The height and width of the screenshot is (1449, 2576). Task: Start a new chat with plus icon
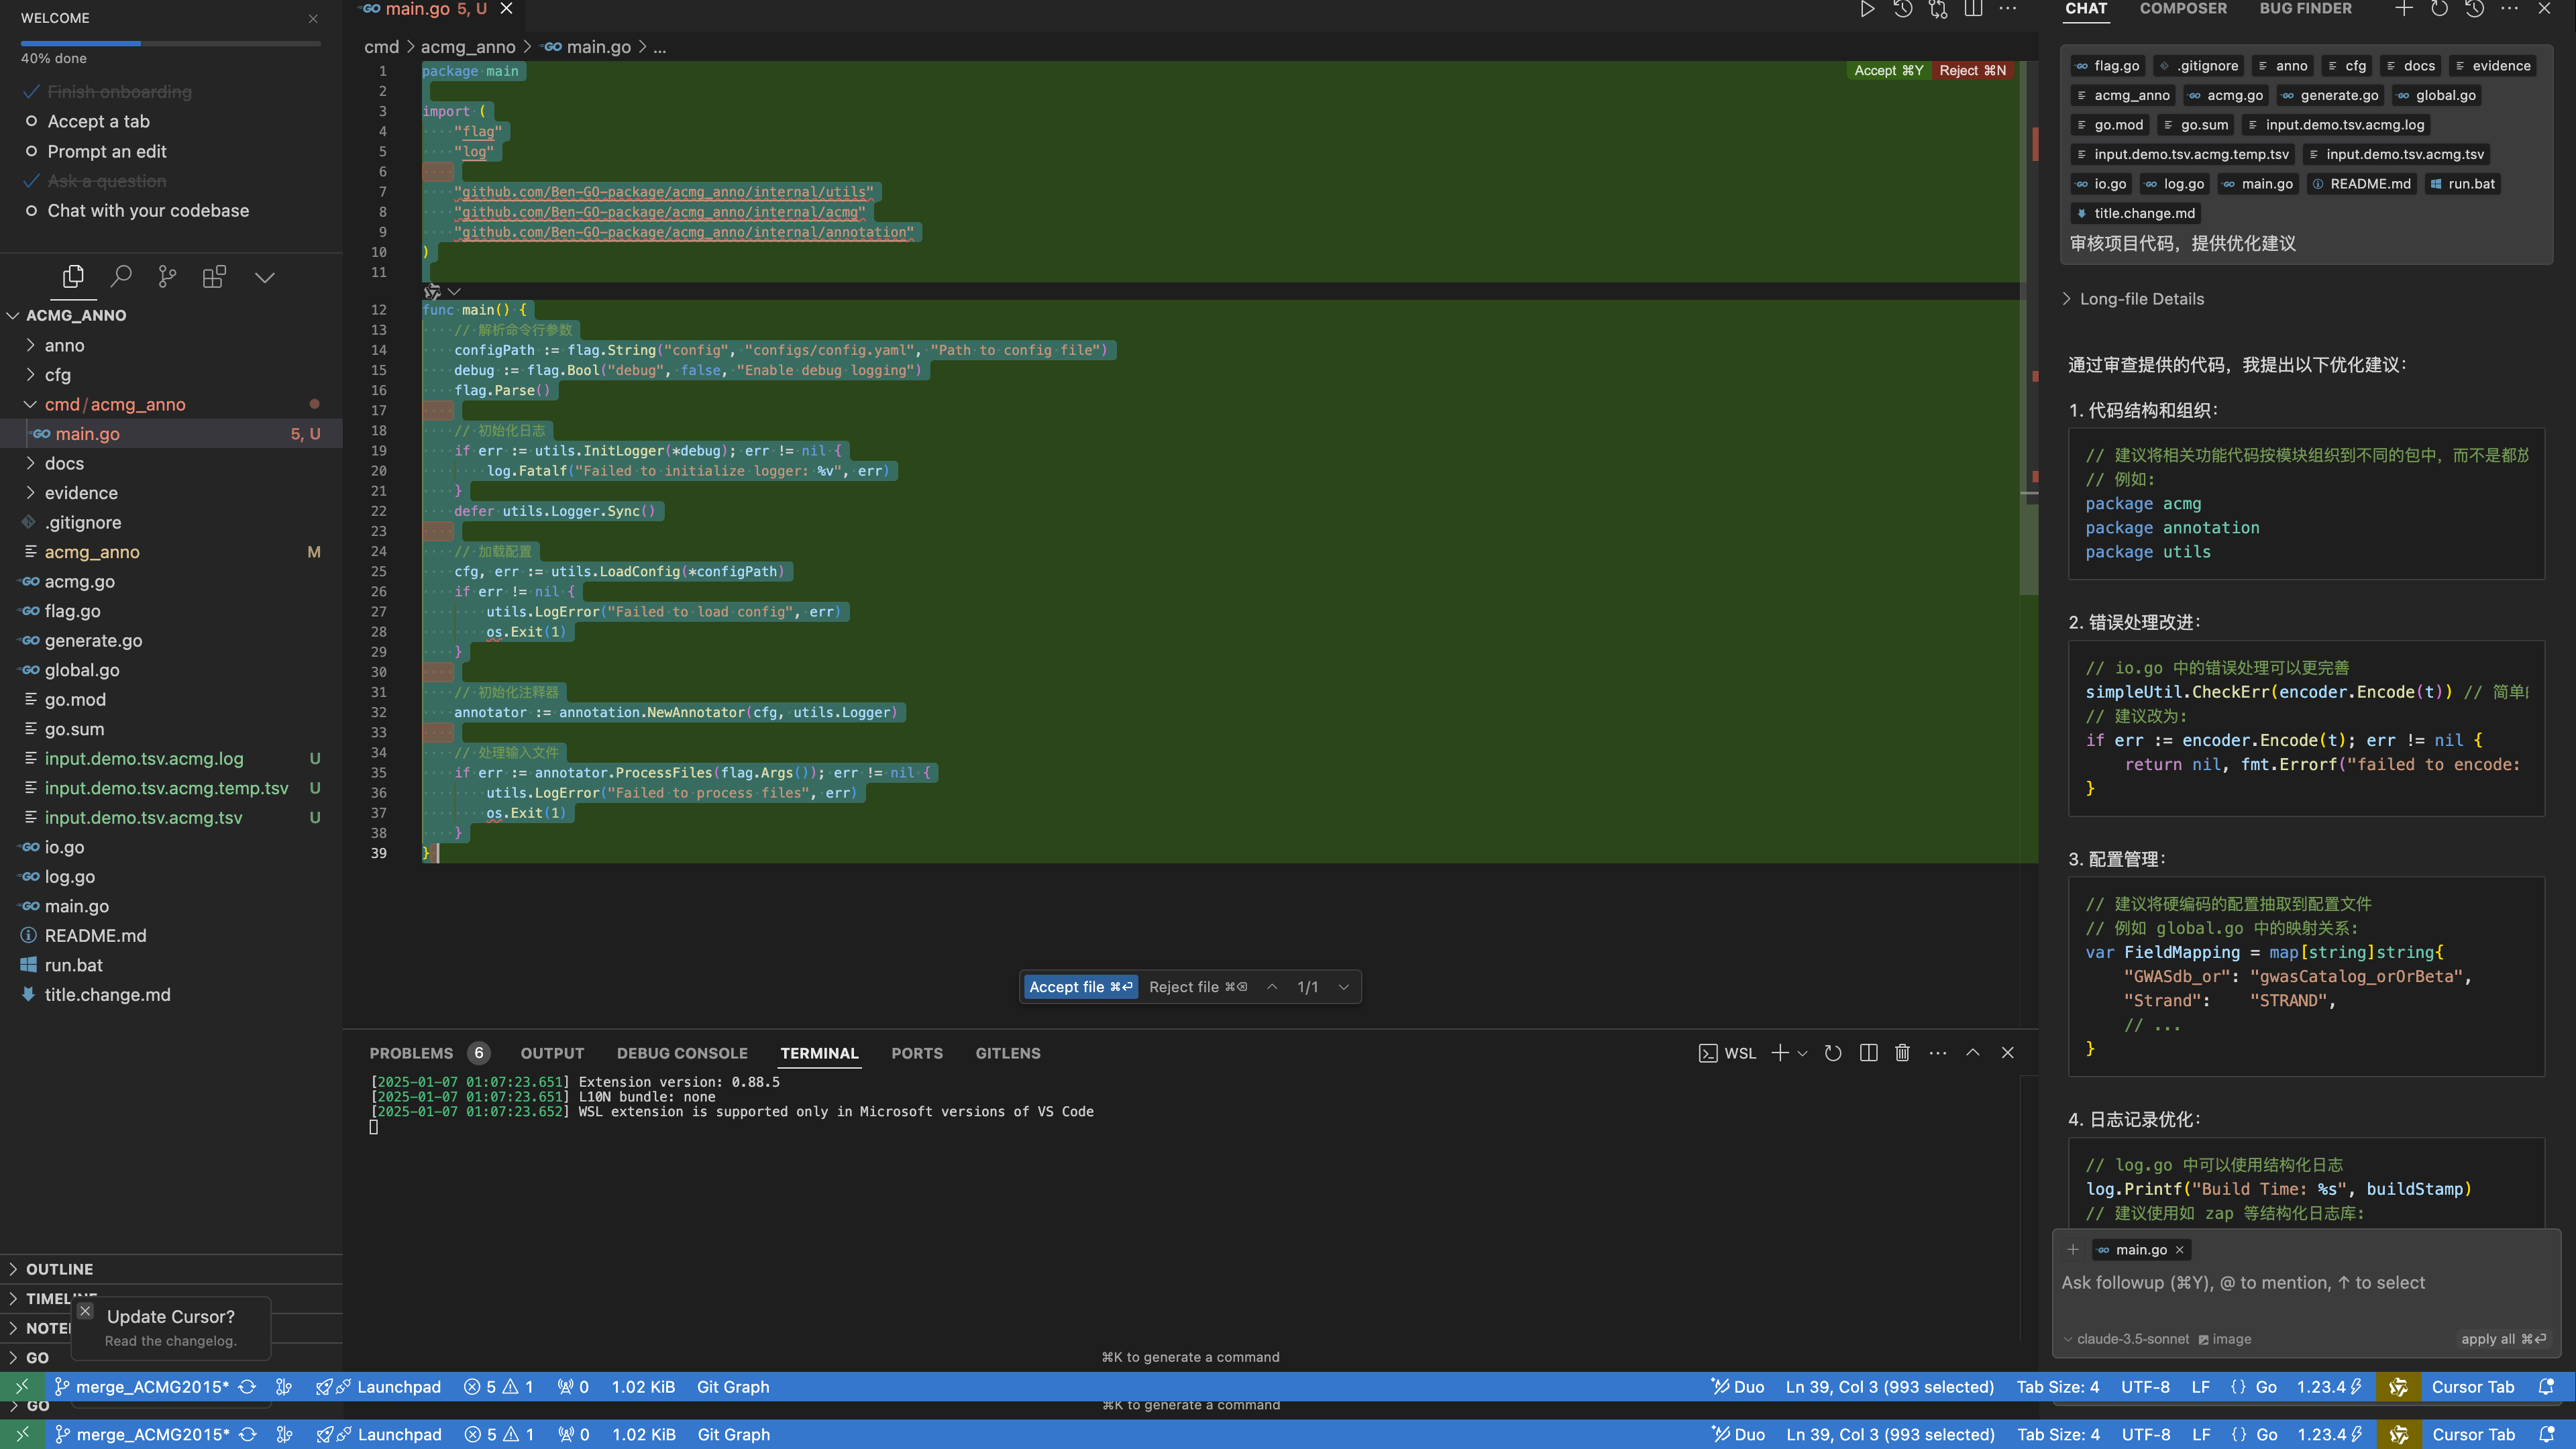click(x=2404, y=9)
